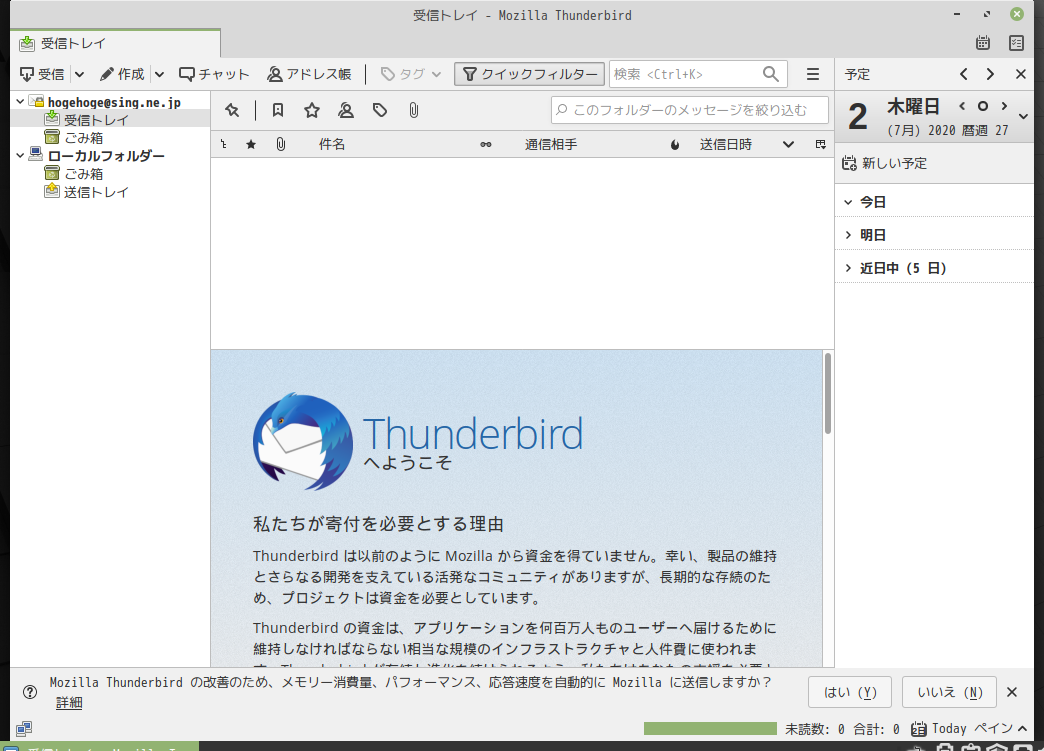Viewport: 1044px width, 751px height.
Task: Click はい (Y) to send telemetry
Action: point(850,692)
